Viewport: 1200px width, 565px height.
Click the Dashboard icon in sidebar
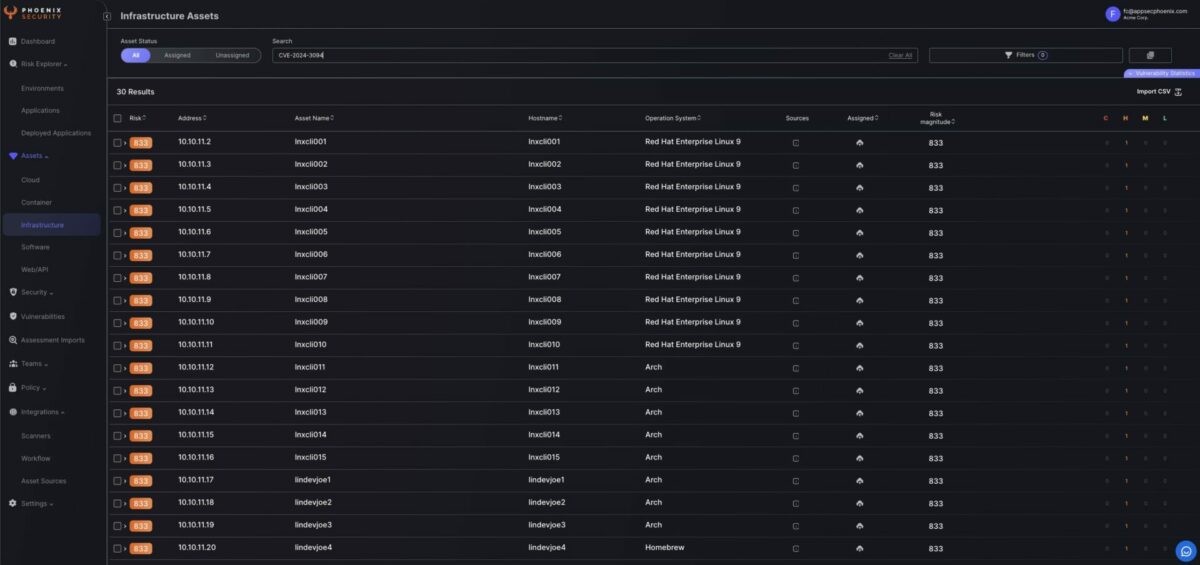click(x=13, y=41)
